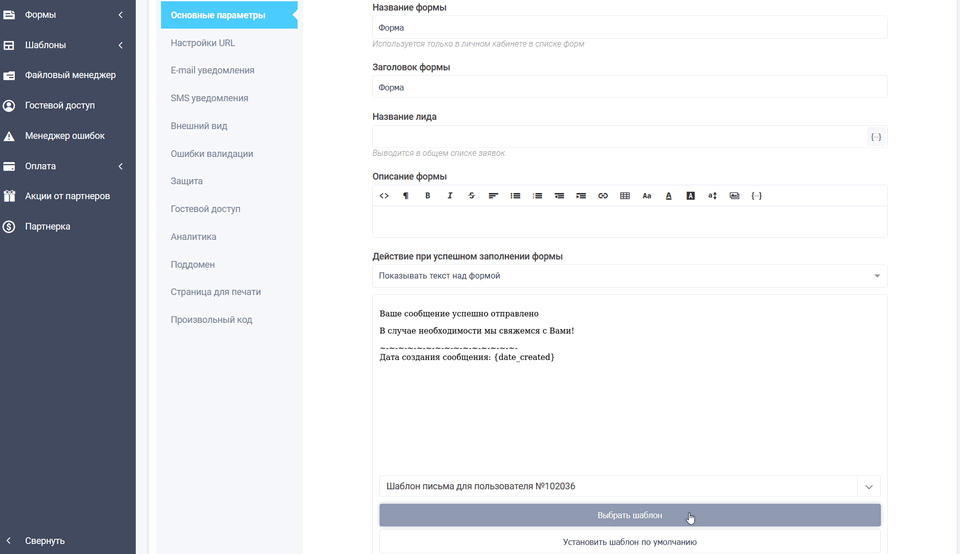This screenshot has height=554, width=960.
Task: Apply strikethrough formatting
Action: pos(471,196)
